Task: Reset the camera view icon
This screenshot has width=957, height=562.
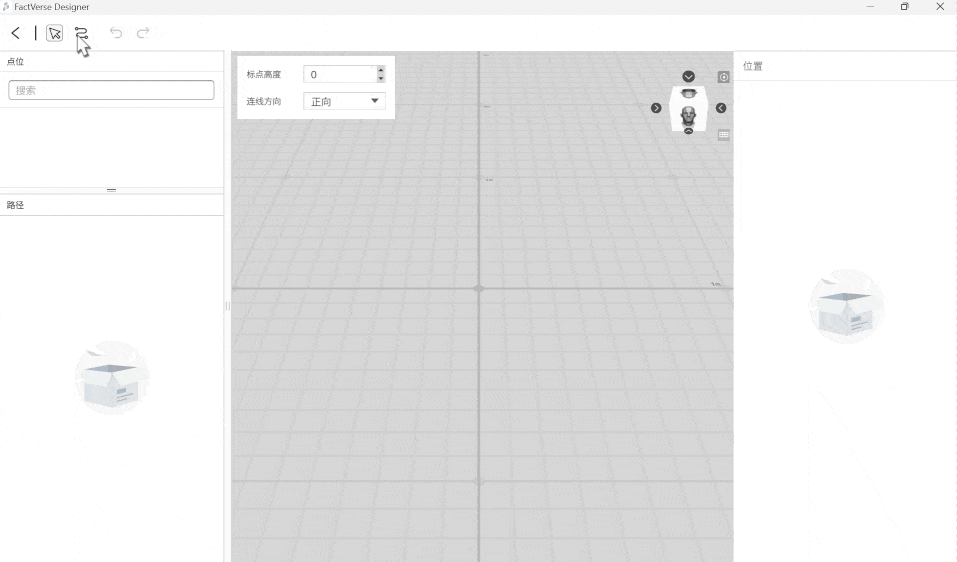Action: (724, 77)
